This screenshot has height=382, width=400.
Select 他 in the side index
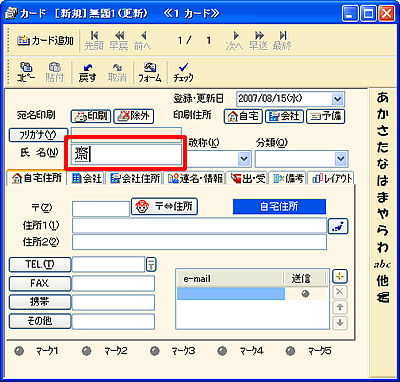383,281
